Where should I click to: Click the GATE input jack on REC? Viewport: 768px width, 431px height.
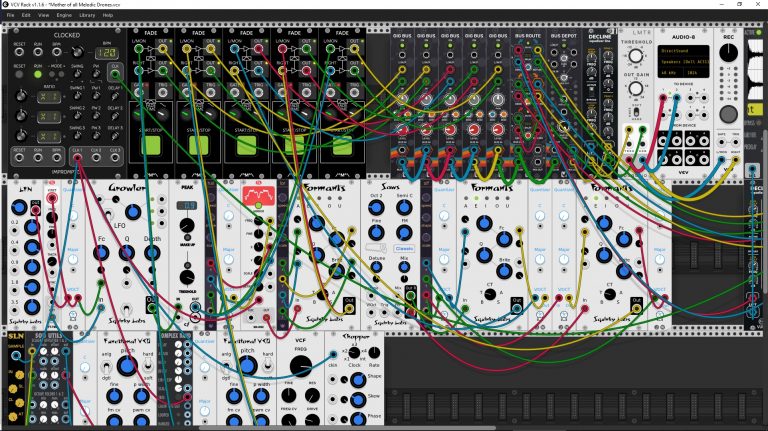[721, 143]
